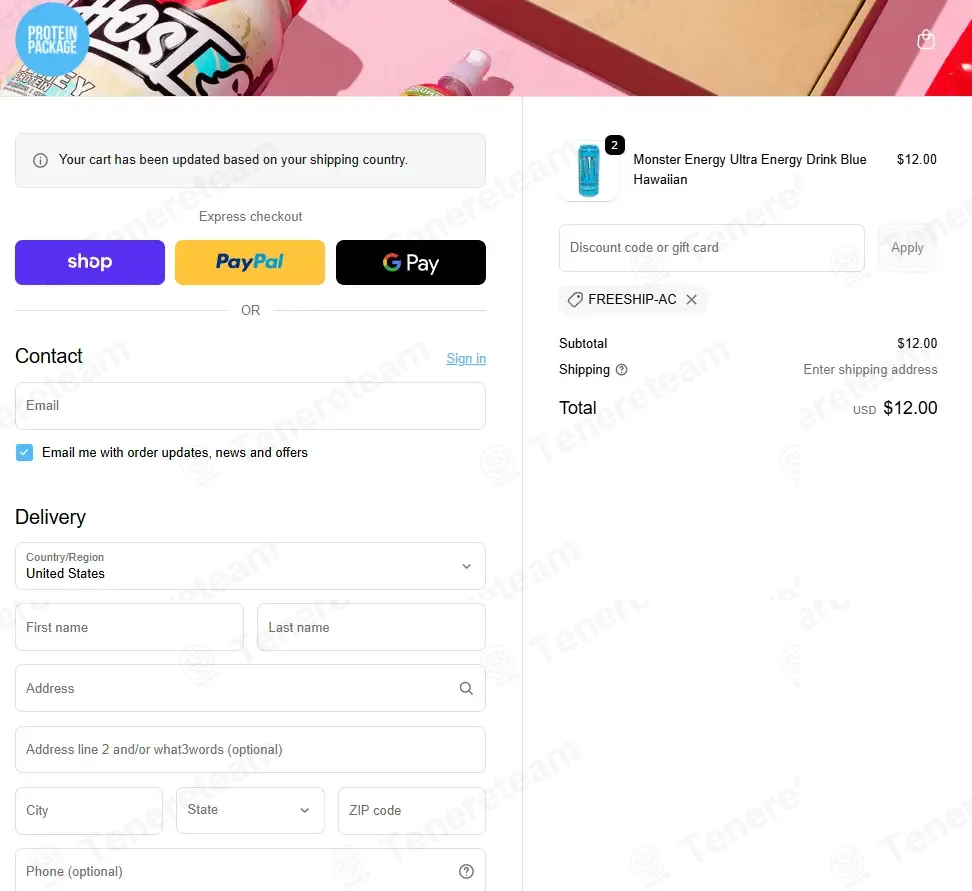Viewport: 972px width, 891px height.
Task: Choose PayPal express checkout
Action: click(x=250, y=262)
